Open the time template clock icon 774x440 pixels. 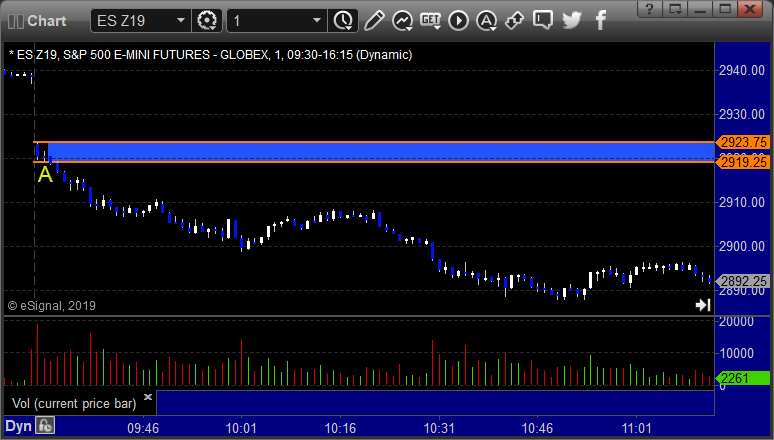[x=343, y=21]
